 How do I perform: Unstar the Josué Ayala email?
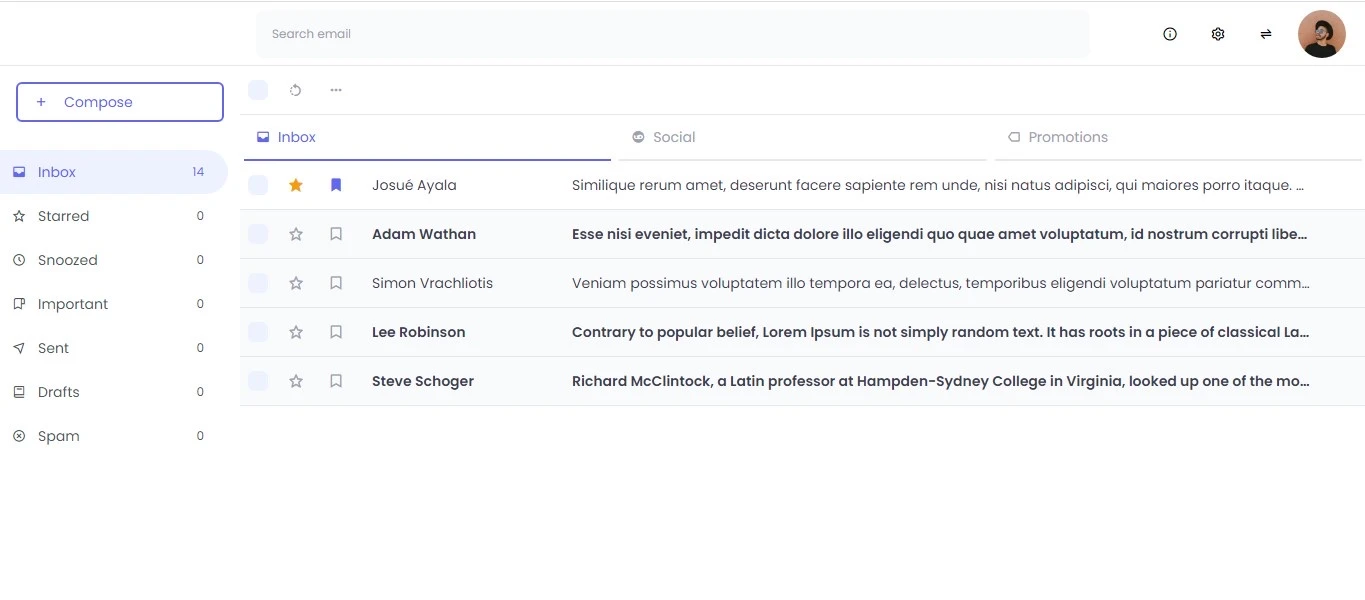296,185
